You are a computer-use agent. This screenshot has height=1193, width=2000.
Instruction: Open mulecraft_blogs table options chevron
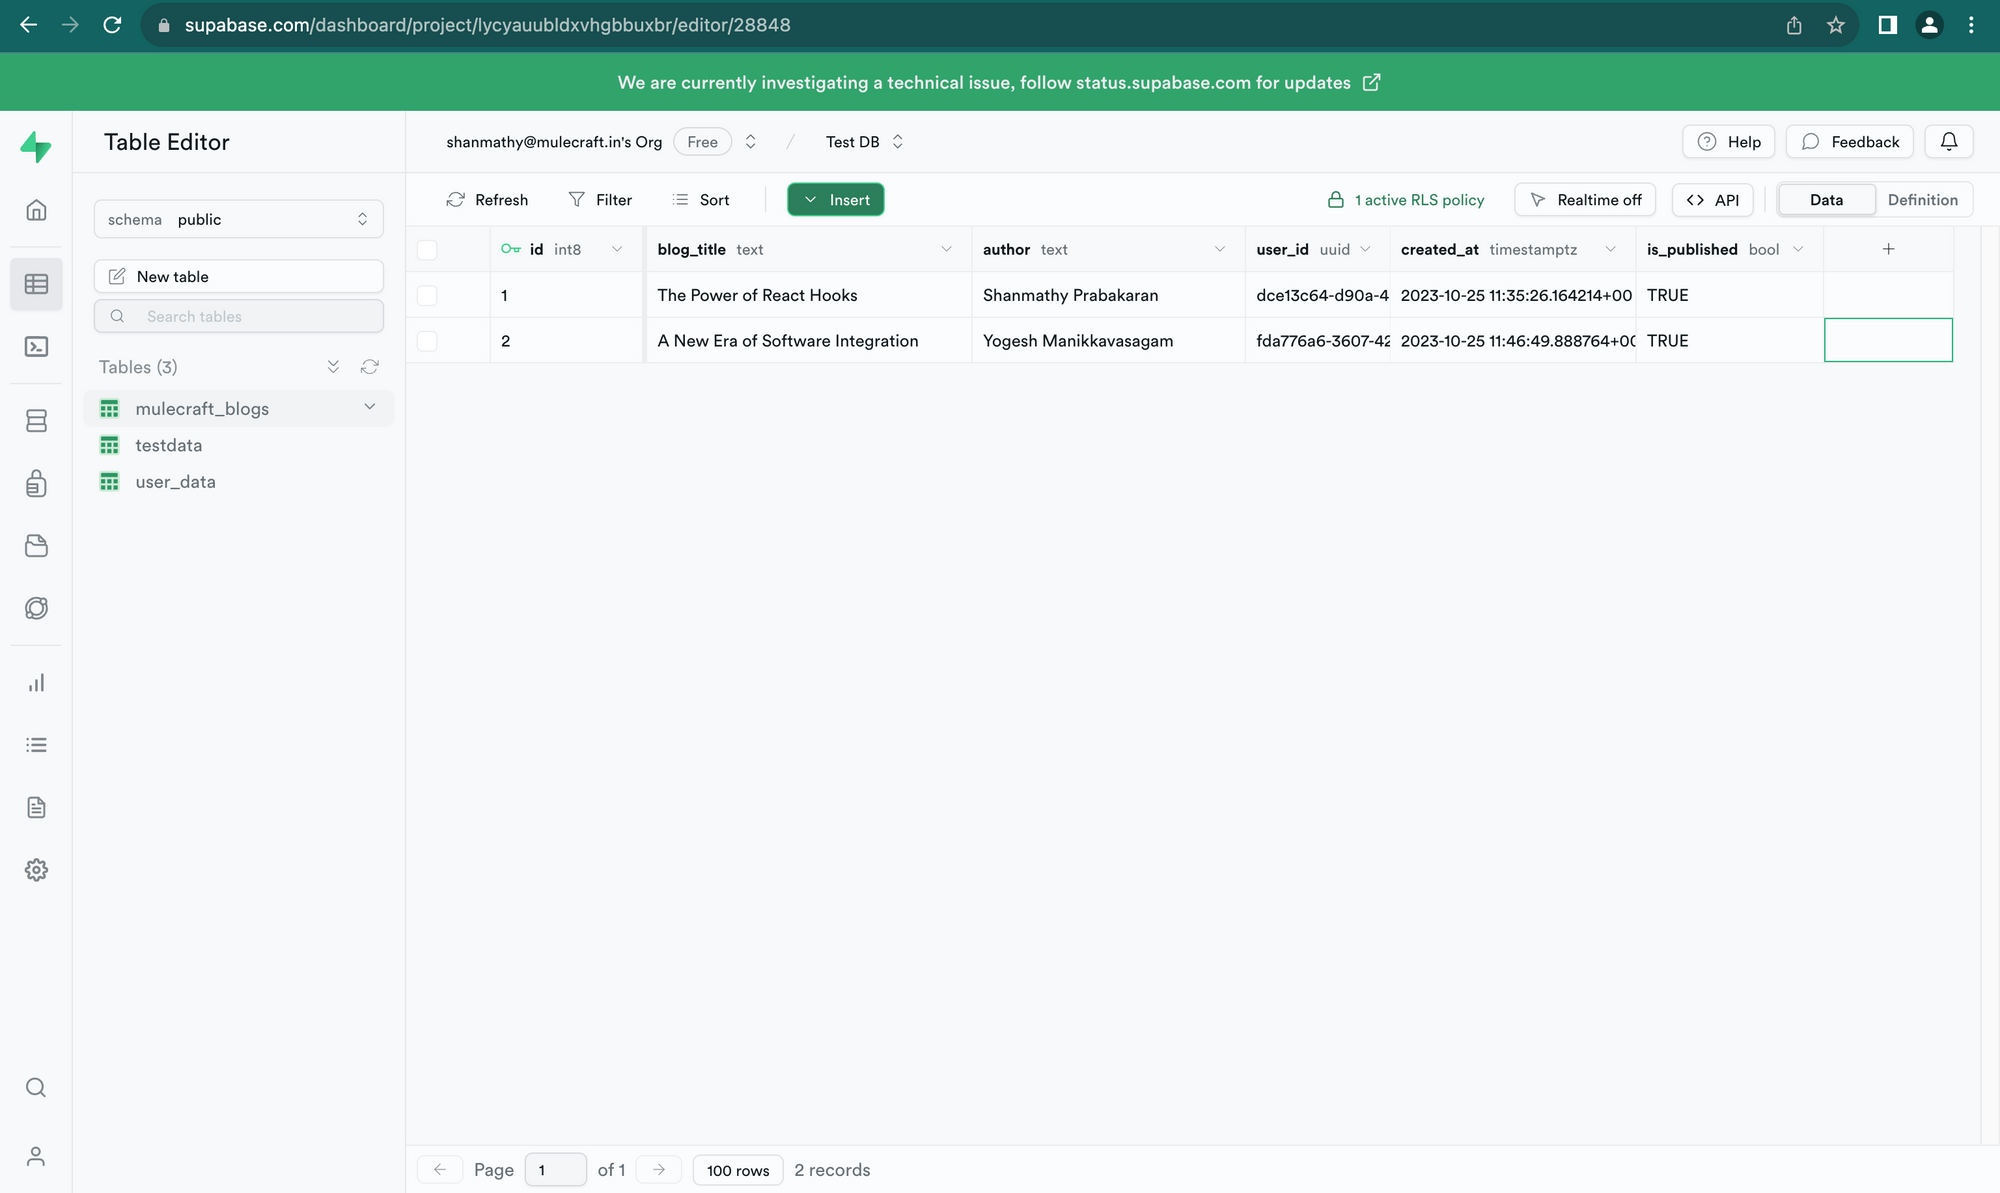point(370,407)
